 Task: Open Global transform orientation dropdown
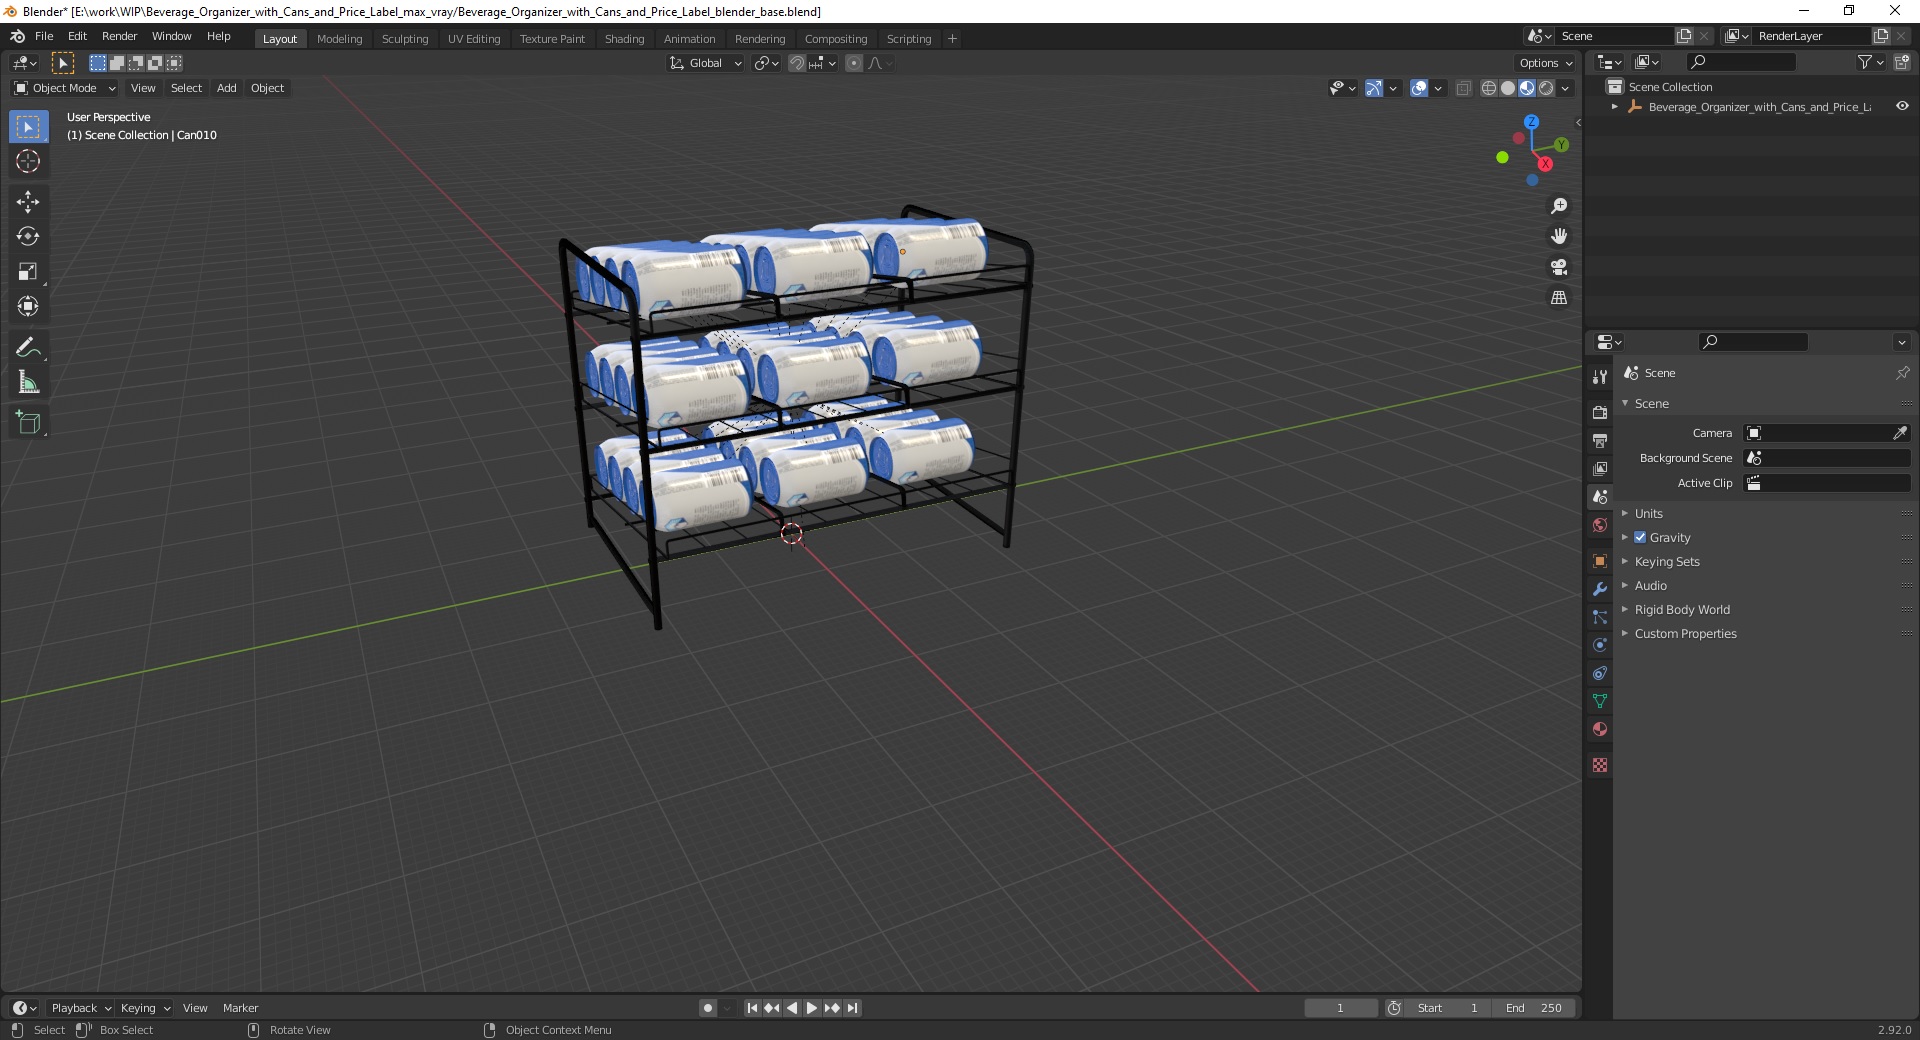pyautogui.click(x=706, y=63)
